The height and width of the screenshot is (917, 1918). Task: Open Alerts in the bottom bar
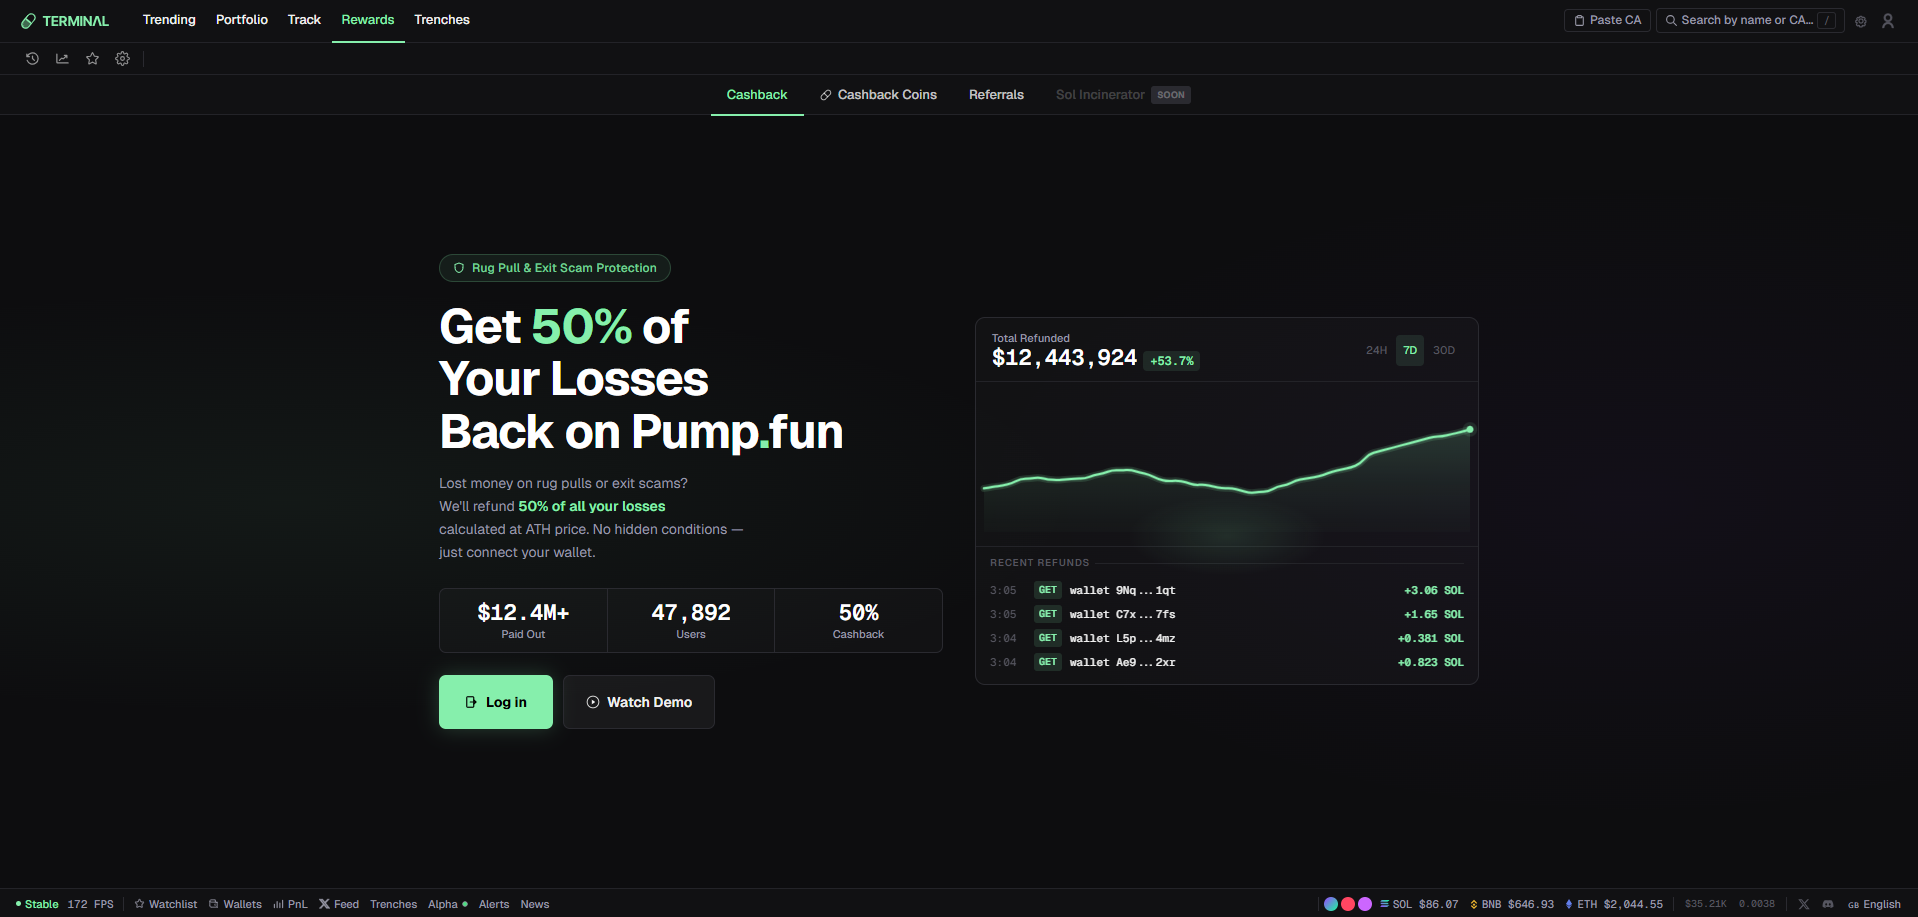[494, 904]
